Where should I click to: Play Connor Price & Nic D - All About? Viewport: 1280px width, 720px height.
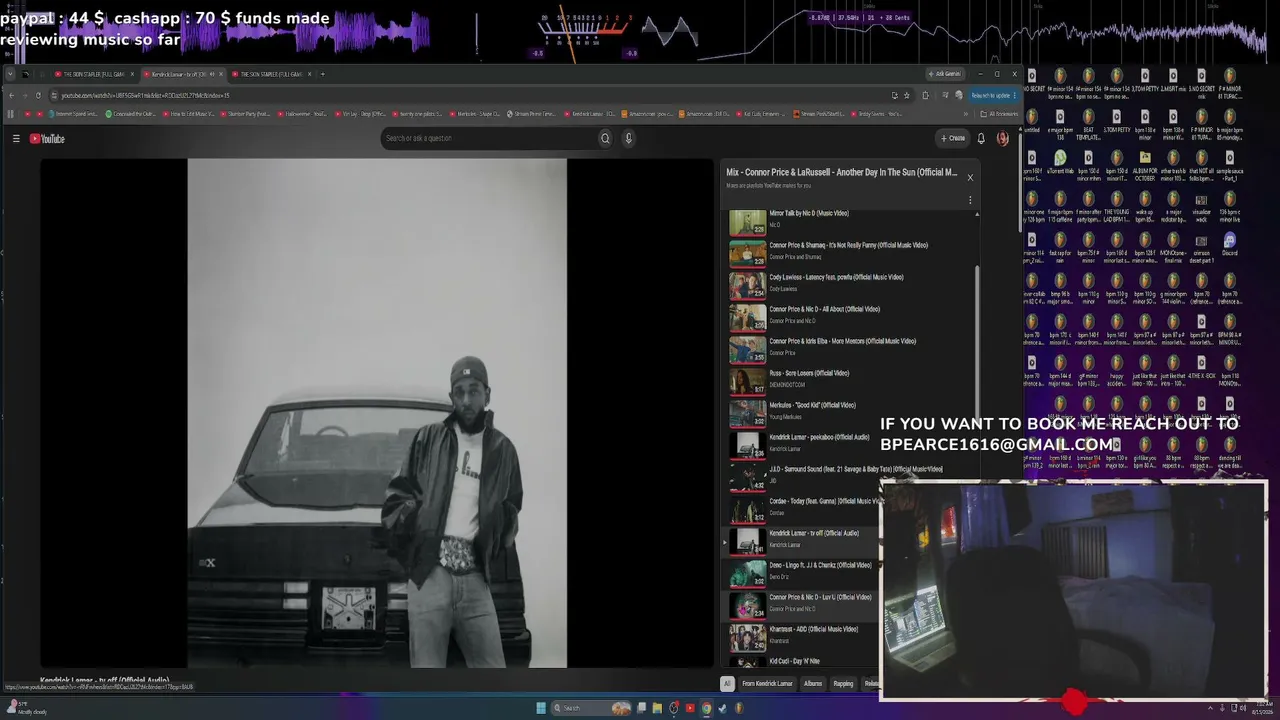point(848,317)
